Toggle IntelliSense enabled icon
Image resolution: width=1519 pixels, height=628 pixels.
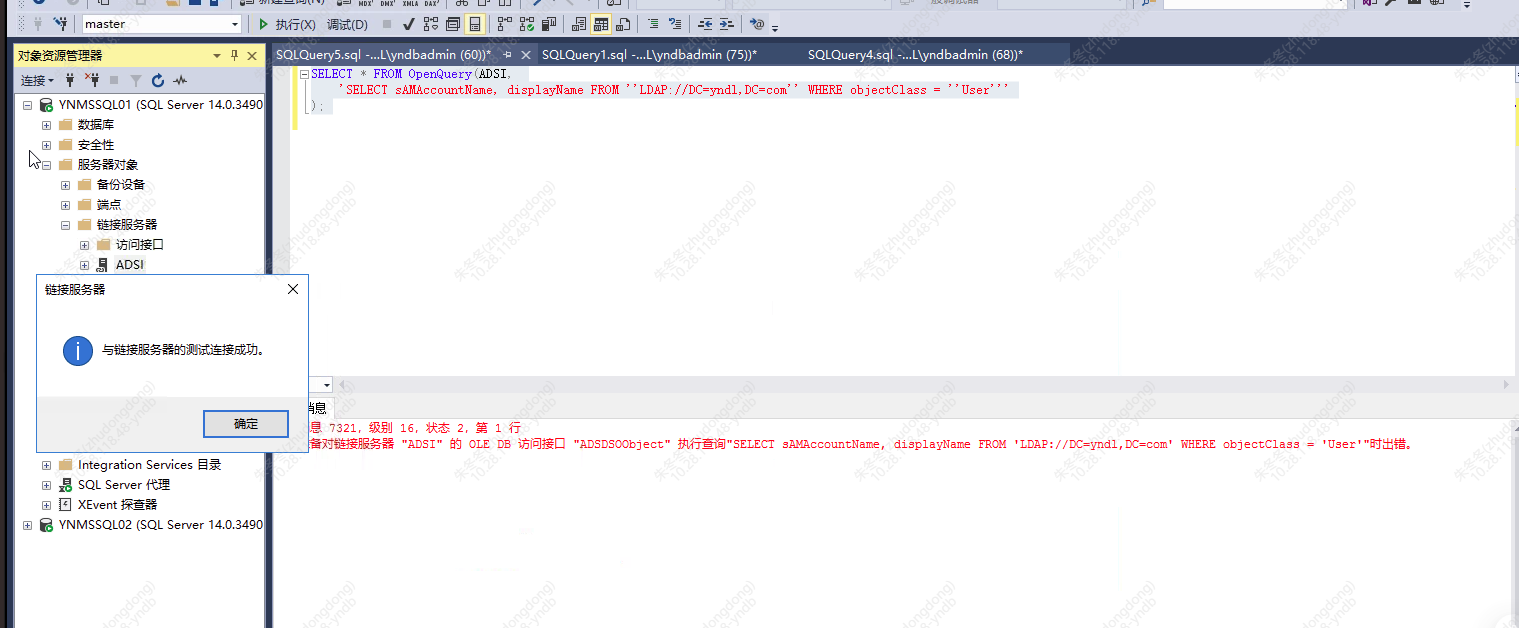(475, 24)
